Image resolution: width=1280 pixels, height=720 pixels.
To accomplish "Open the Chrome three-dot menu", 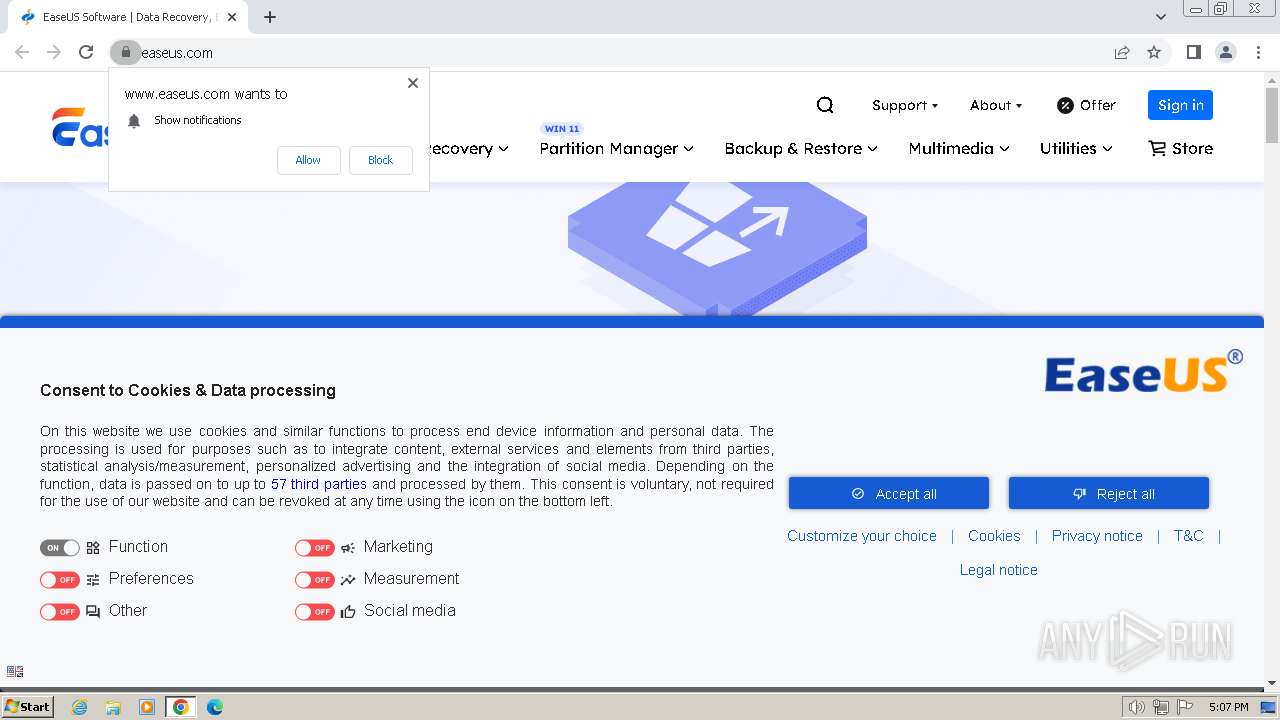I will pyautogui.click(x=1257, y=52).
